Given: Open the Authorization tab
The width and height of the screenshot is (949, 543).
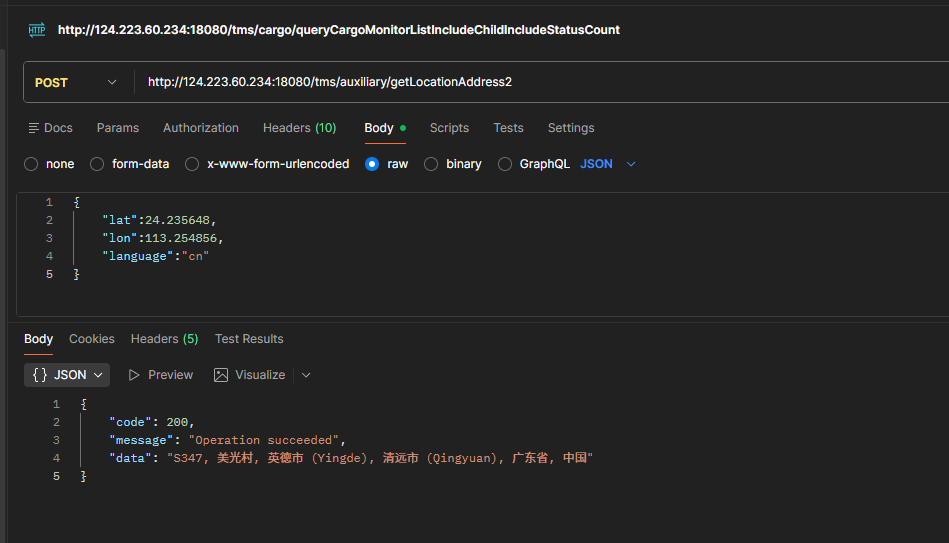Looking at the screenshot, I should (x=201, y=128).
